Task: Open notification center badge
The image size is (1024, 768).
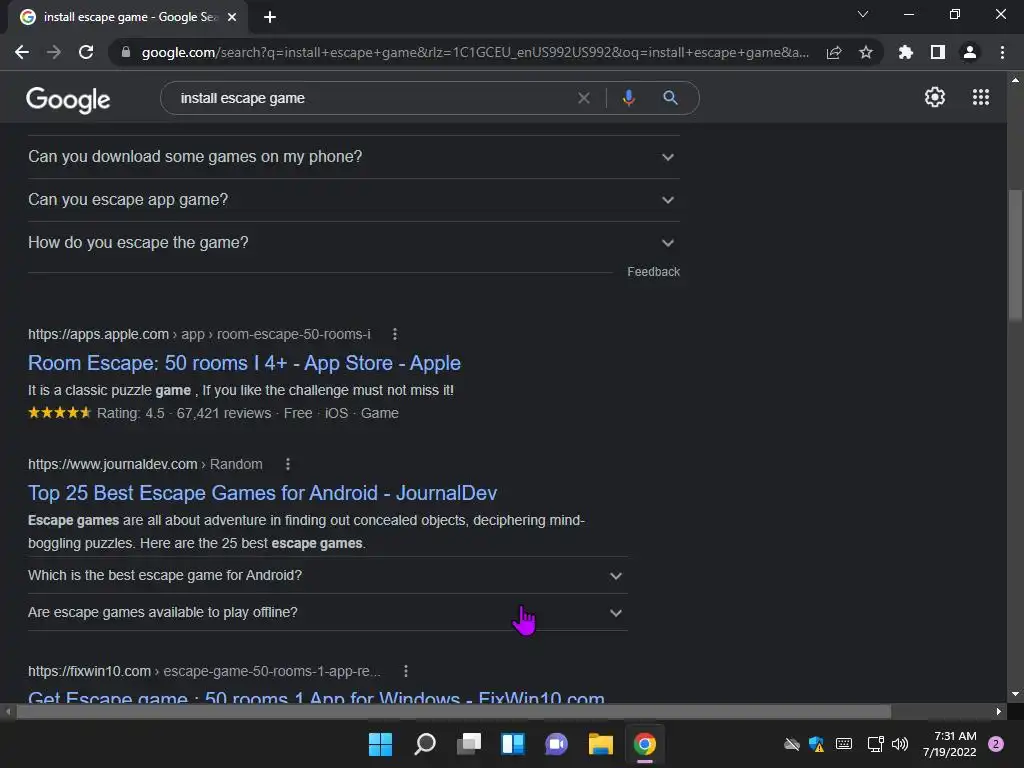Action: click(996, 744)
